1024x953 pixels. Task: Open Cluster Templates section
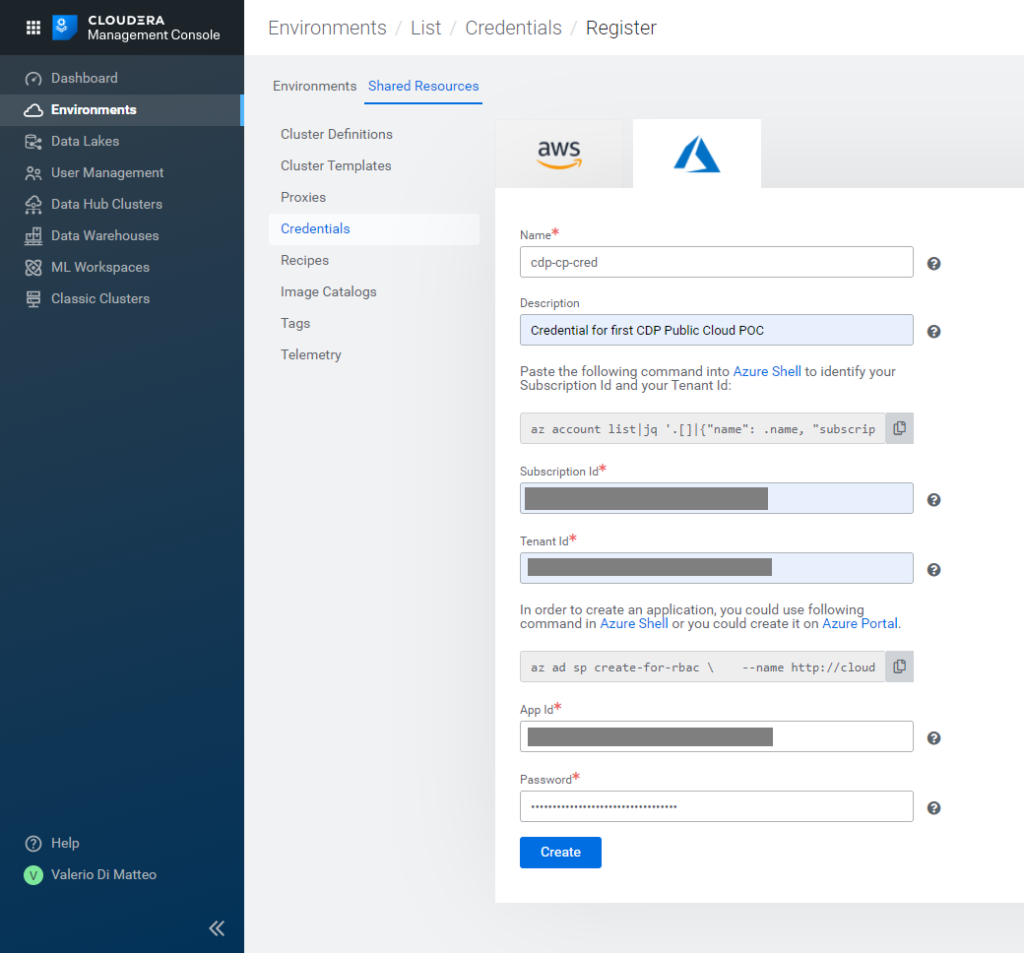tap(336, 166)
